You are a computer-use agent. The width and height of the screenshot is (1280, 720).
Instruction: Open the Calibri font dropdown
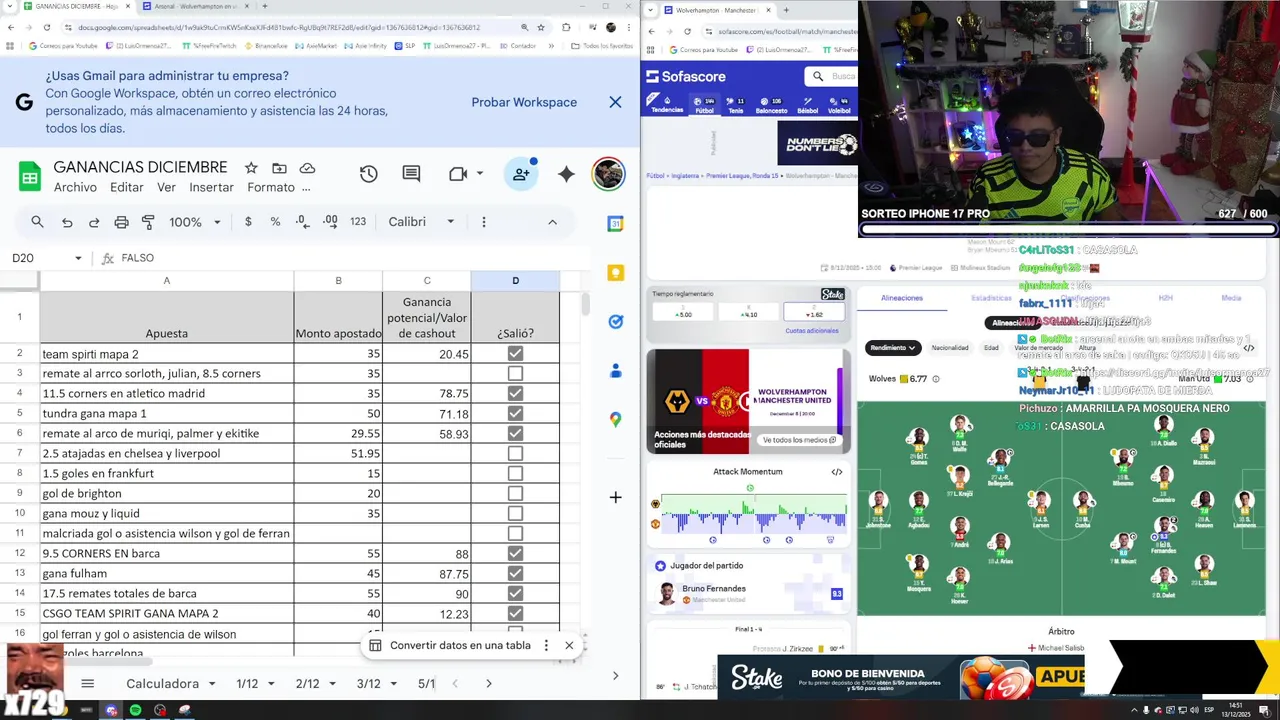click(422, 222)
